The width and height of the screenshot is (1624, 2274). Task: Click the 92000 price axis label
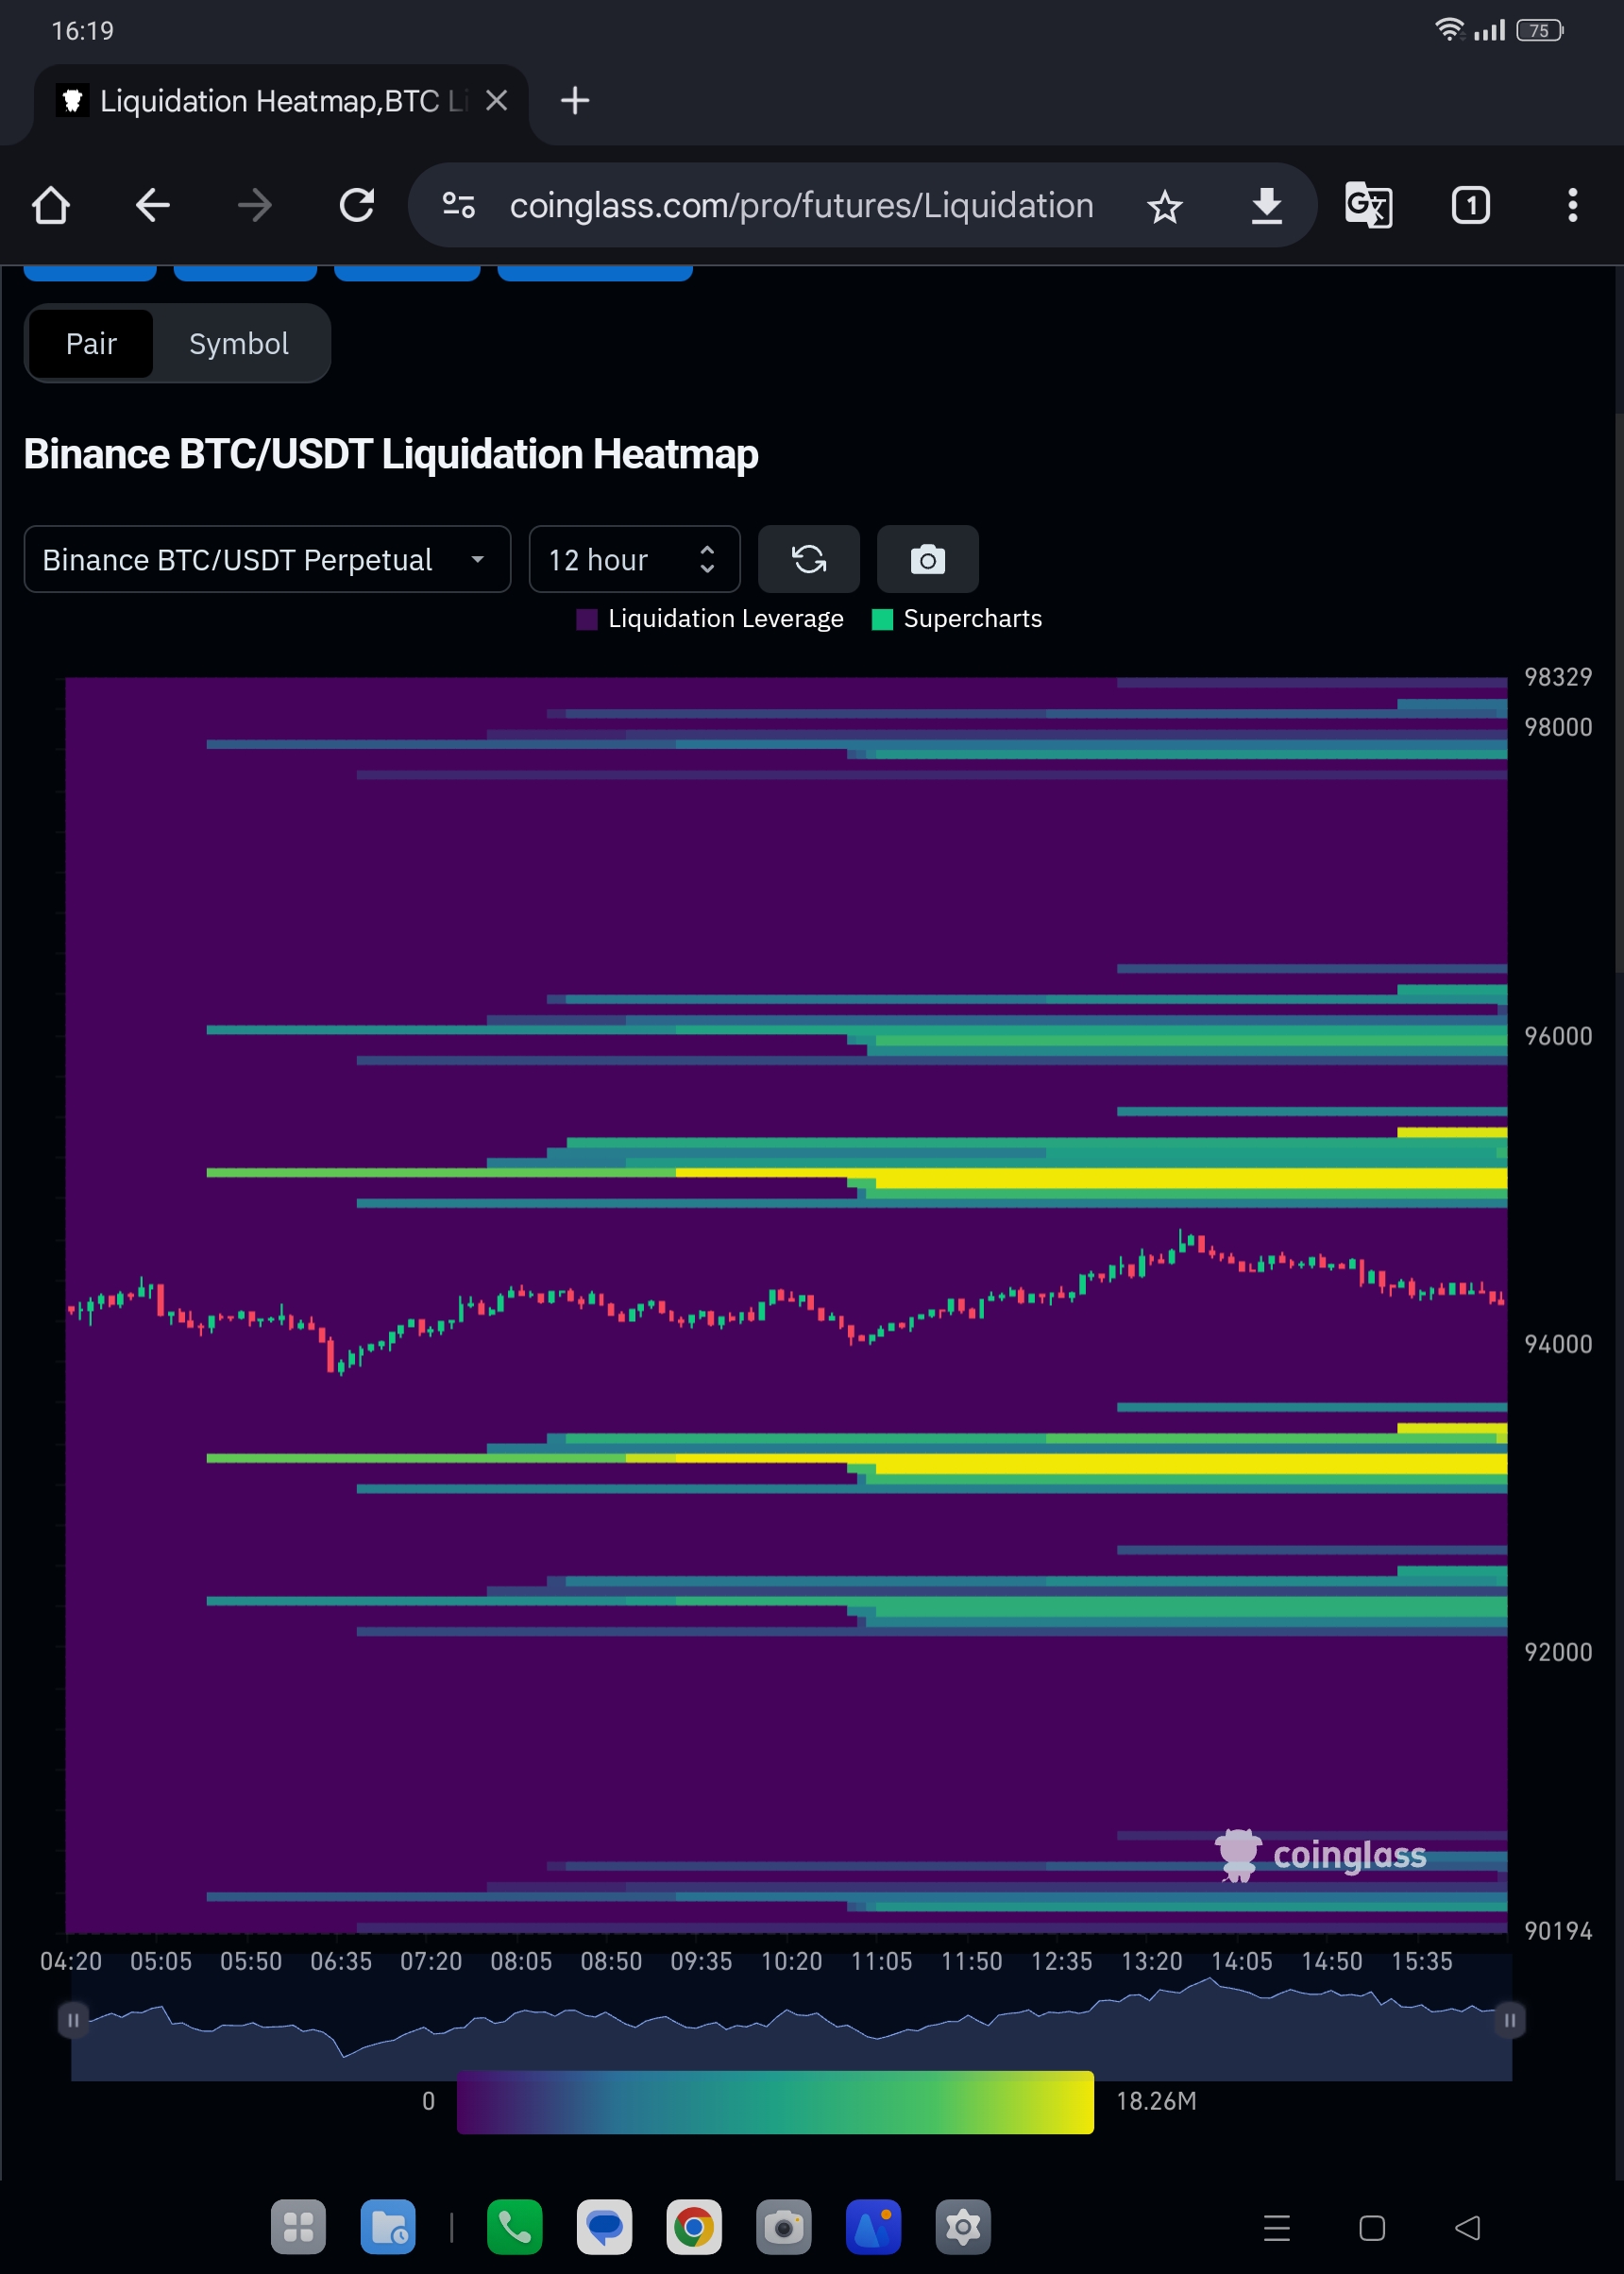pyautogui.click(x=1558, y=1652)
